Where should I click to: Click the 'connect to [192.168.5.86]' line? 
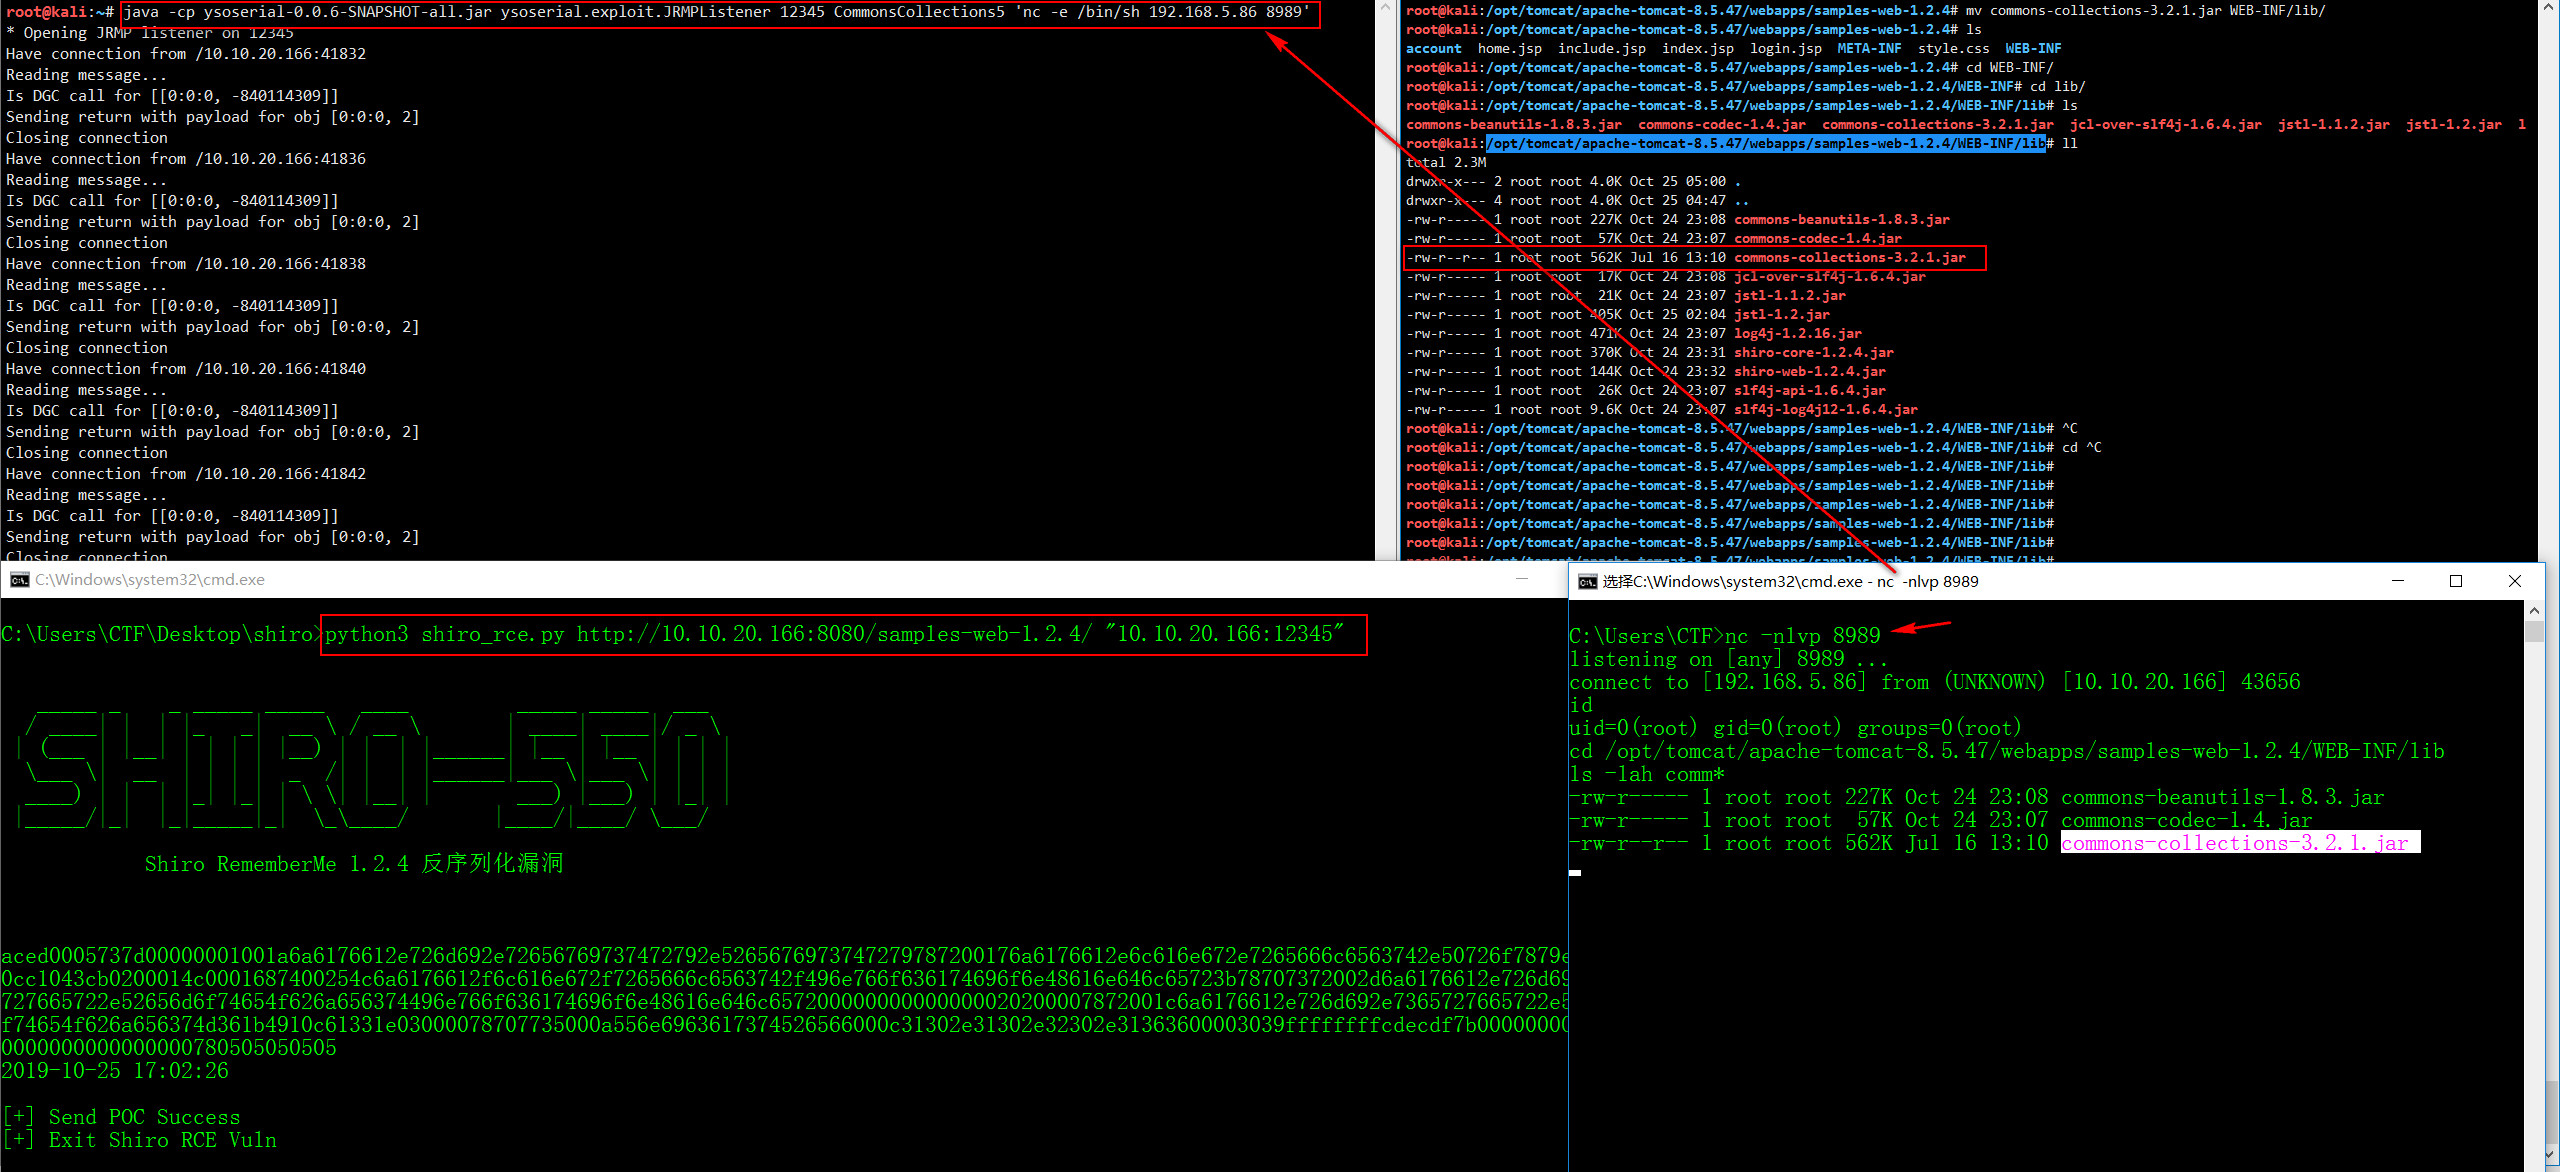[1935, 683]
